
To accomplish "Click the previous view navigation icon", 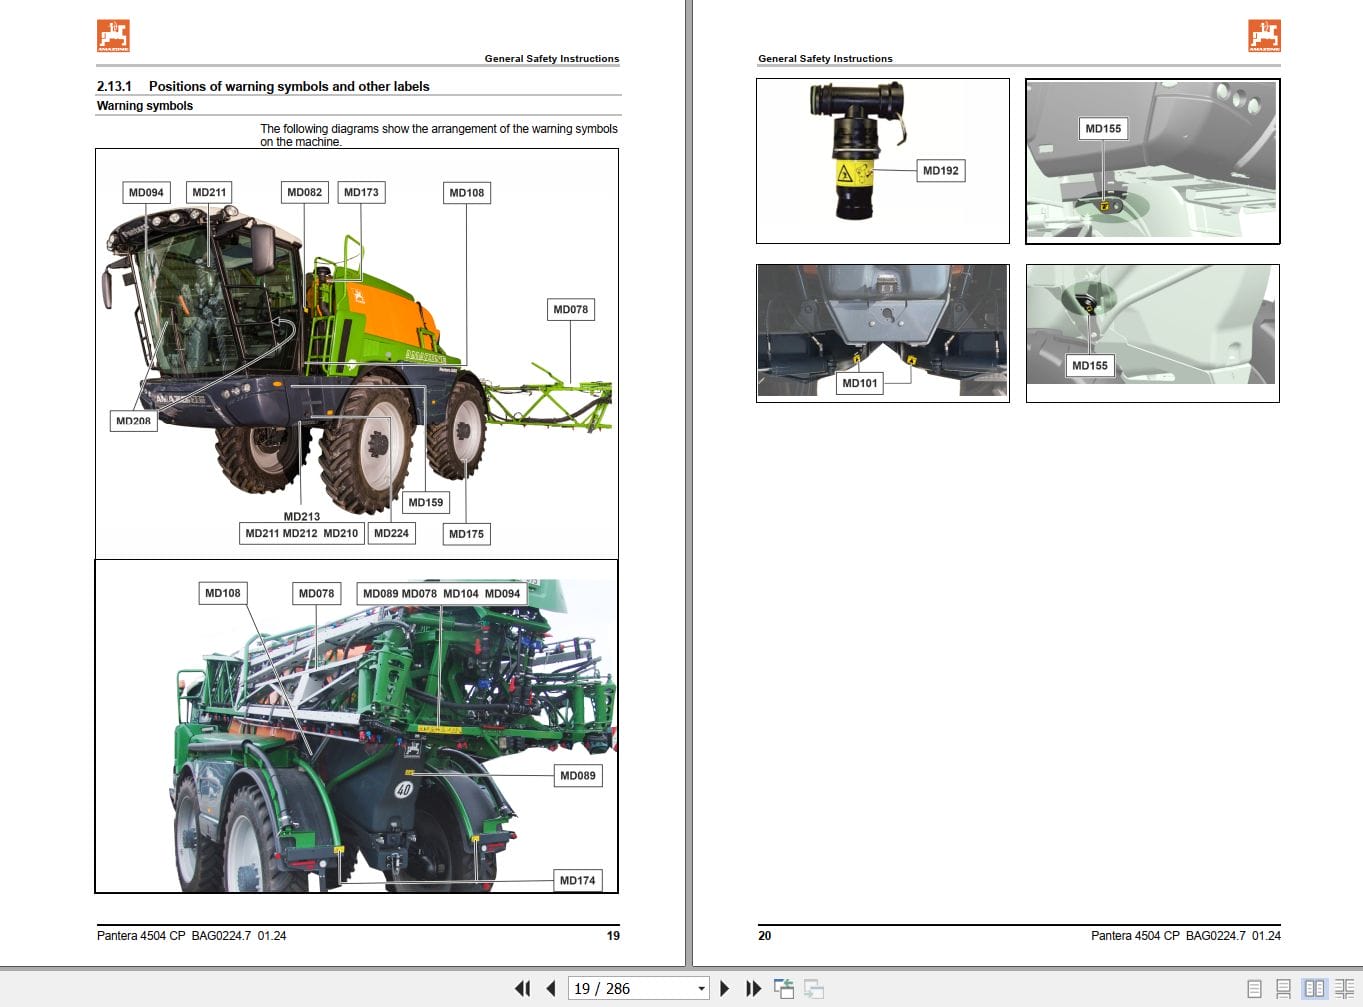I will pos(784,988).
